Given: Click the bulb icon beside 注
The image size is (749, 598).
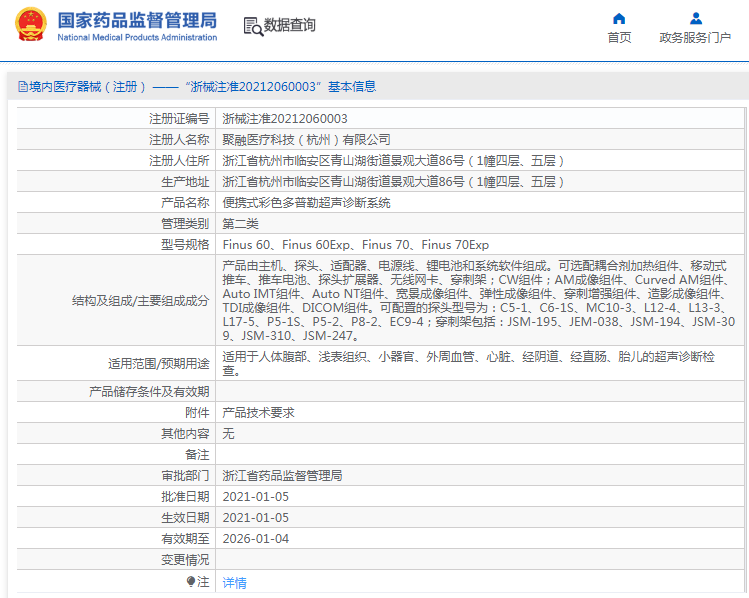Looking at the screenshot, I should point(191,581).
